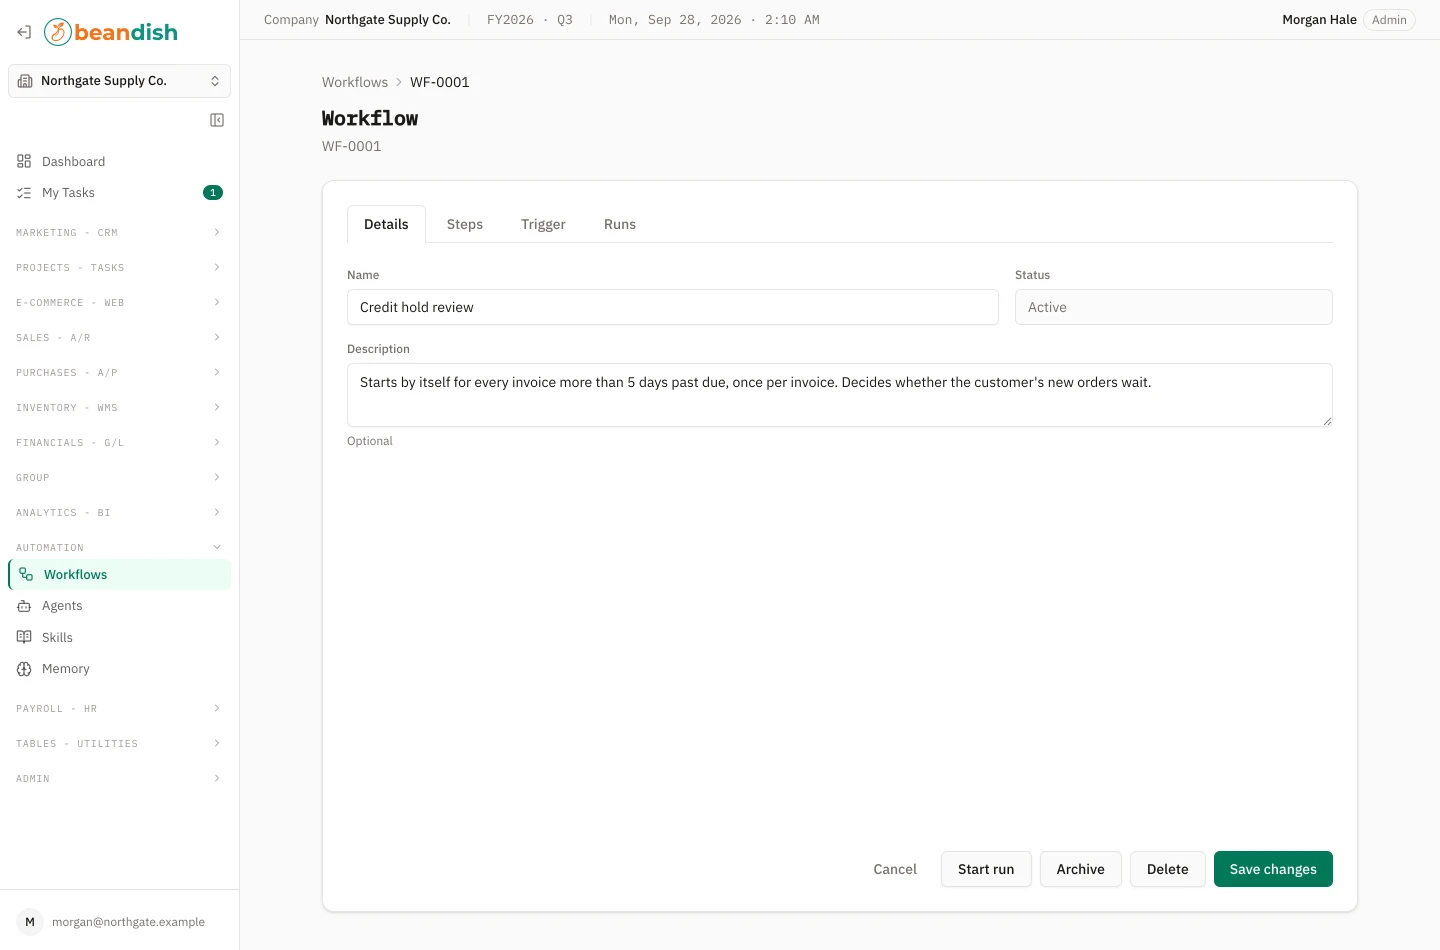
Task: Click the sign-out arrow icon beside the logo
Action: [x=24, y=32]
